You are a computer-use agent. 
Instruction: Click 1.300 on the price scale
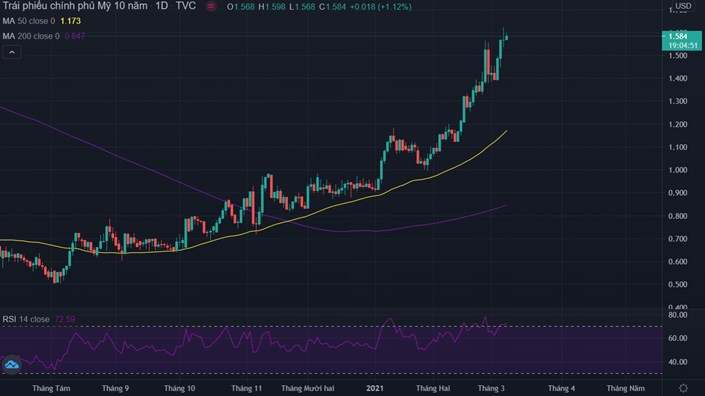678,101
